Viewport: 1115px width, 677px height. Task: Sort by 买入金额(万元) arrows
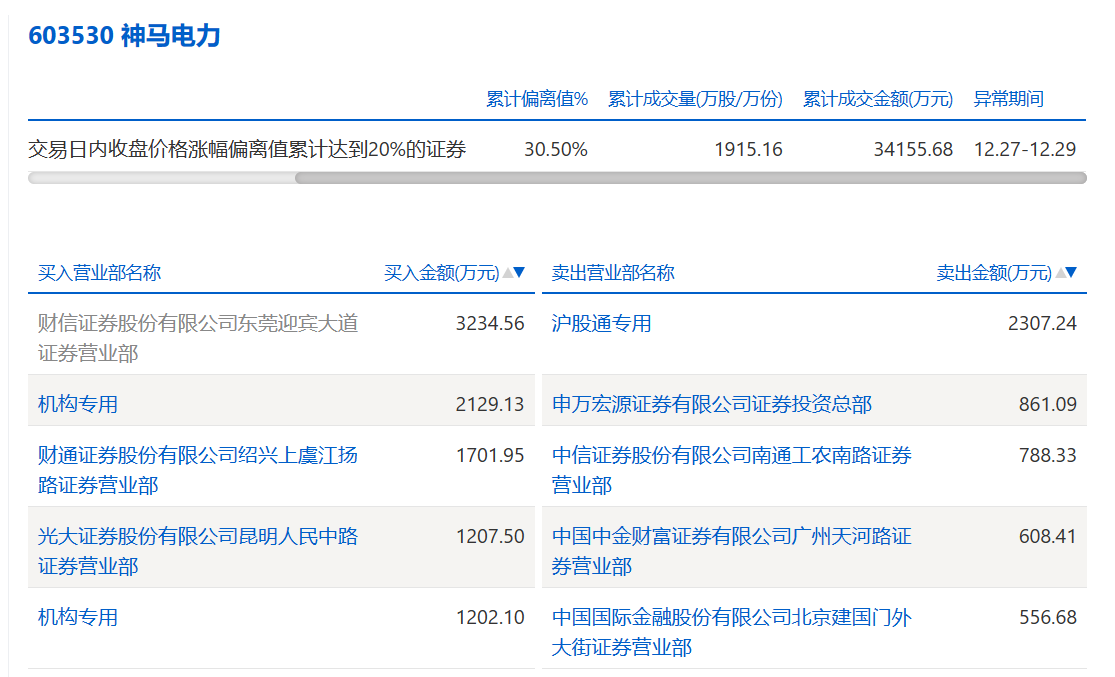coord(514,272)
